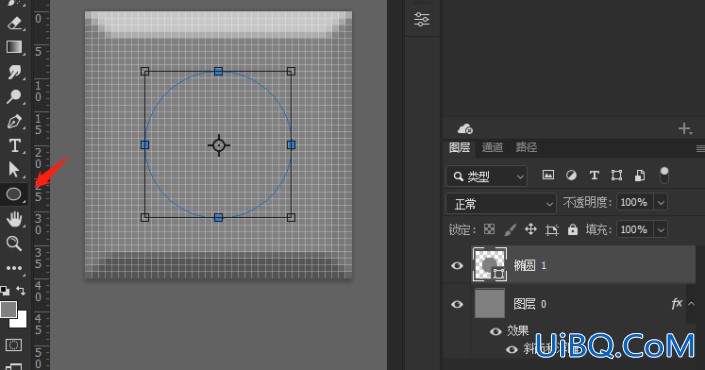Click the top middle handle of ellipse
Screen dimensions: 705x370
pyautogui.click(x=218, y=71)
